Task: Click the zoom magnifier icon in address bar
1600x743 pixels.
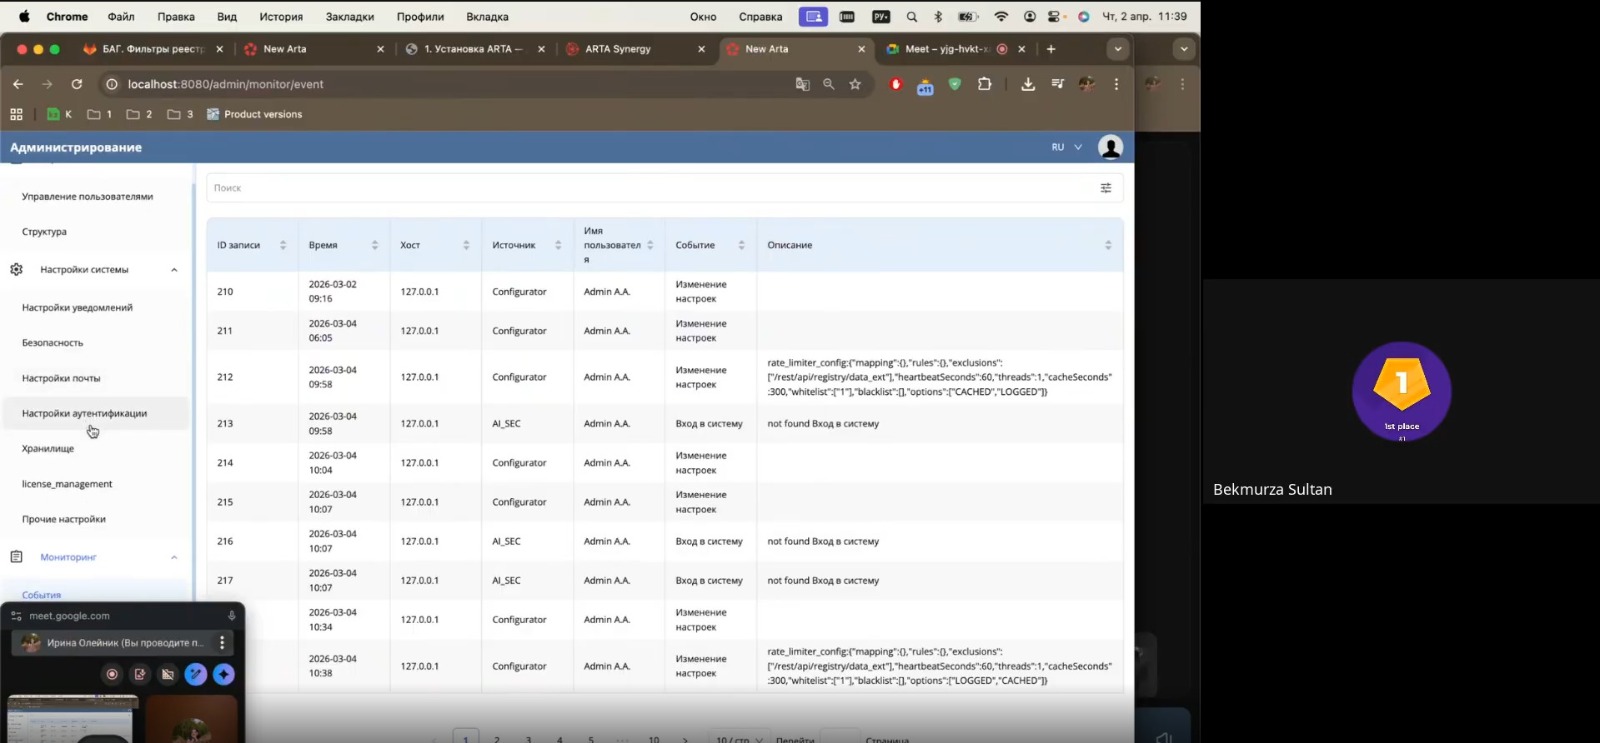Action: (x=828, y=84)
